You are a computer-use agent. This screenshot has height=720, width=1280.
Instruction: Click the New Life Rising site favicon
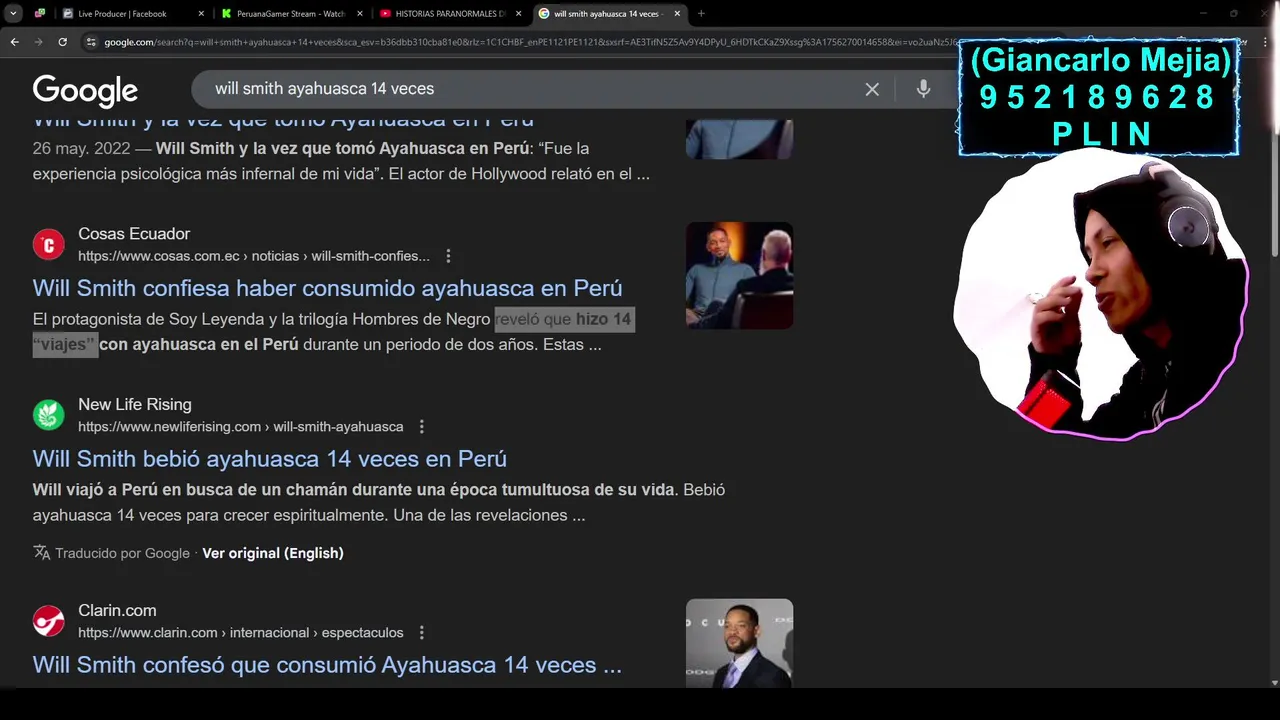point(48,415)
